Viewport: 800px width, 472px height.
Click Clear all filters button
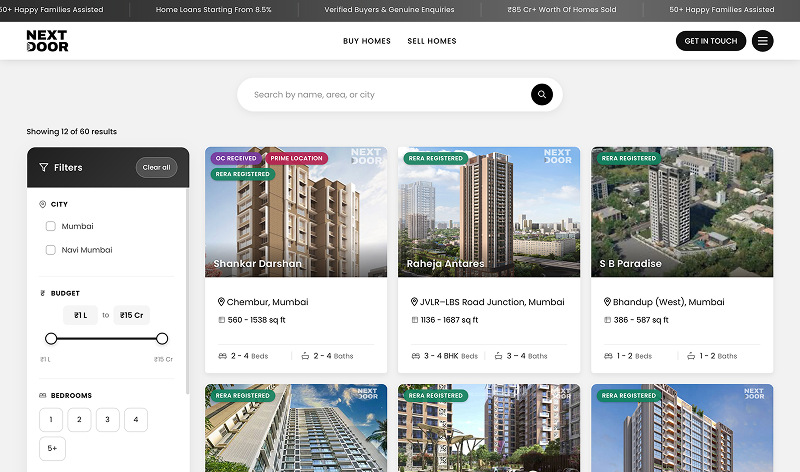[x=157, y=167]
